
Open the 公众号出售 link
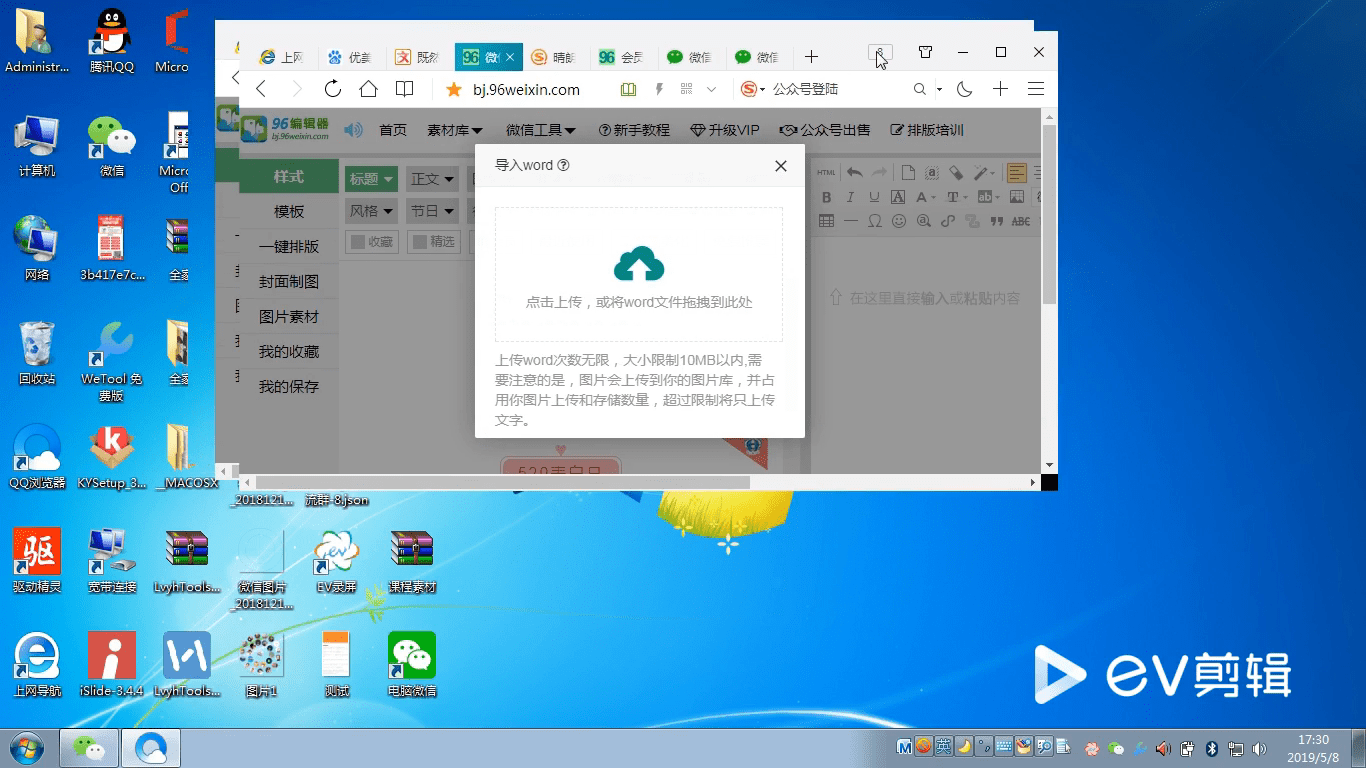tap(825, 130)
